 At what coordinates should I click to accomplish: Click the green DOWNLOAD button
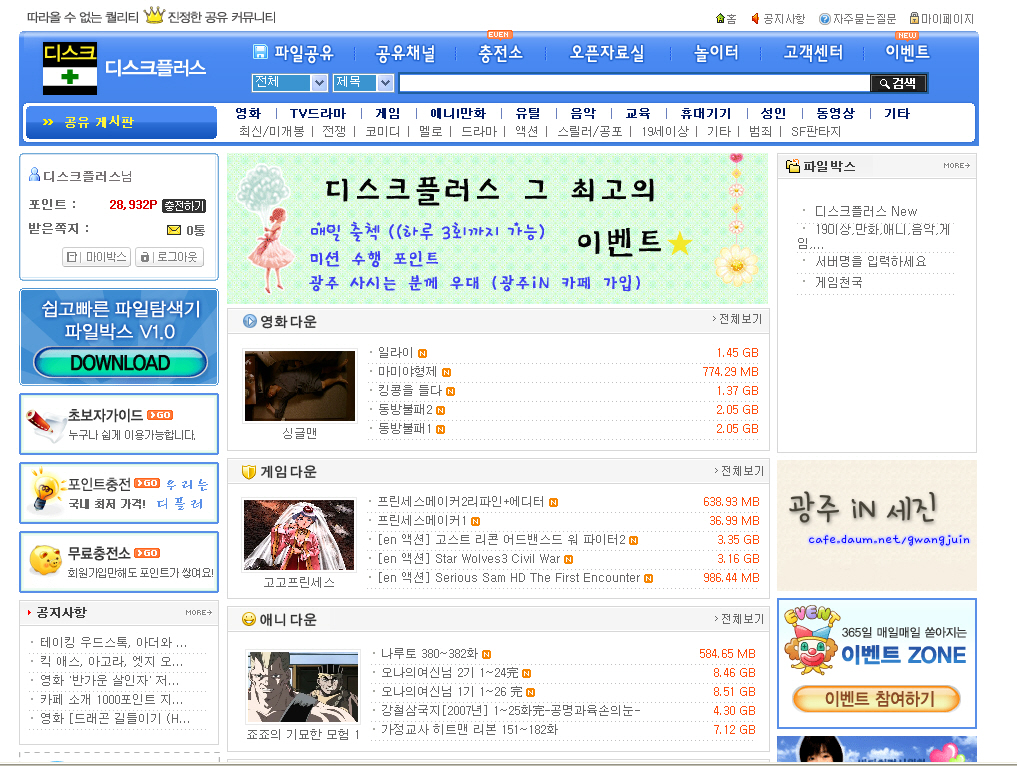point(121,363)
